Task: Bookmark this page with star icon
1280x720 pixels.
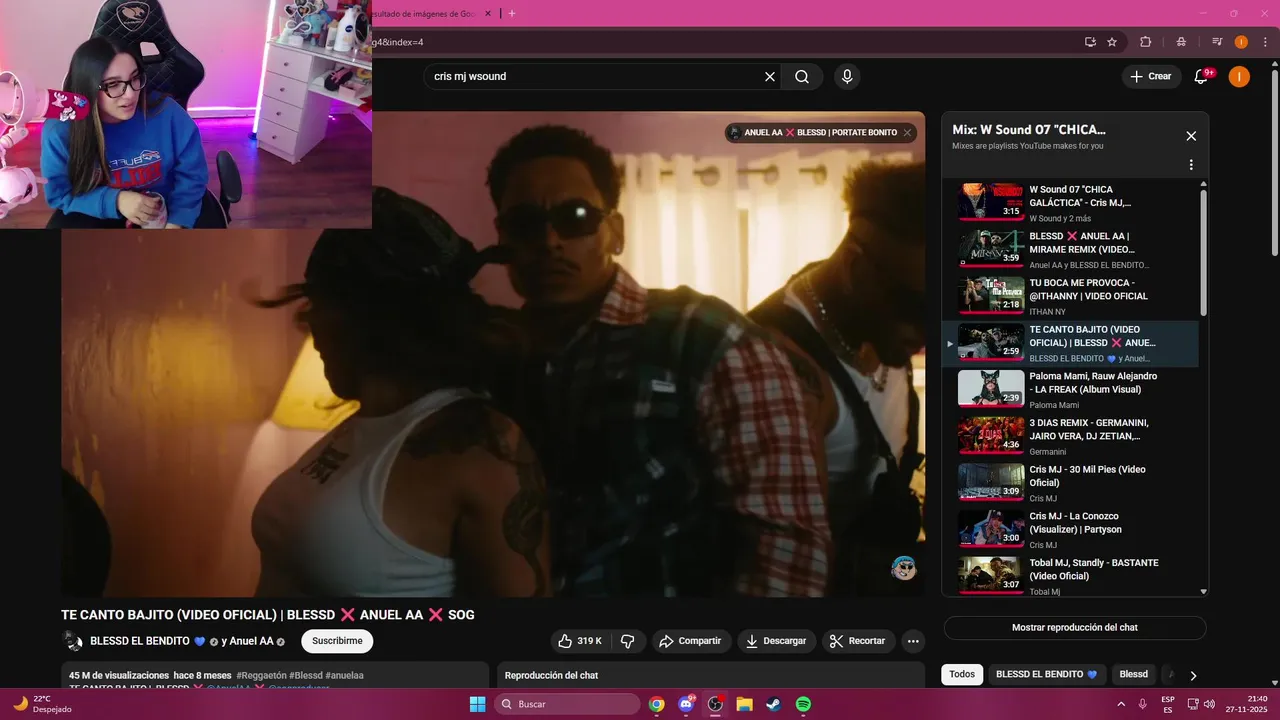Action: pyautogui.click(x=1112, y=42)
